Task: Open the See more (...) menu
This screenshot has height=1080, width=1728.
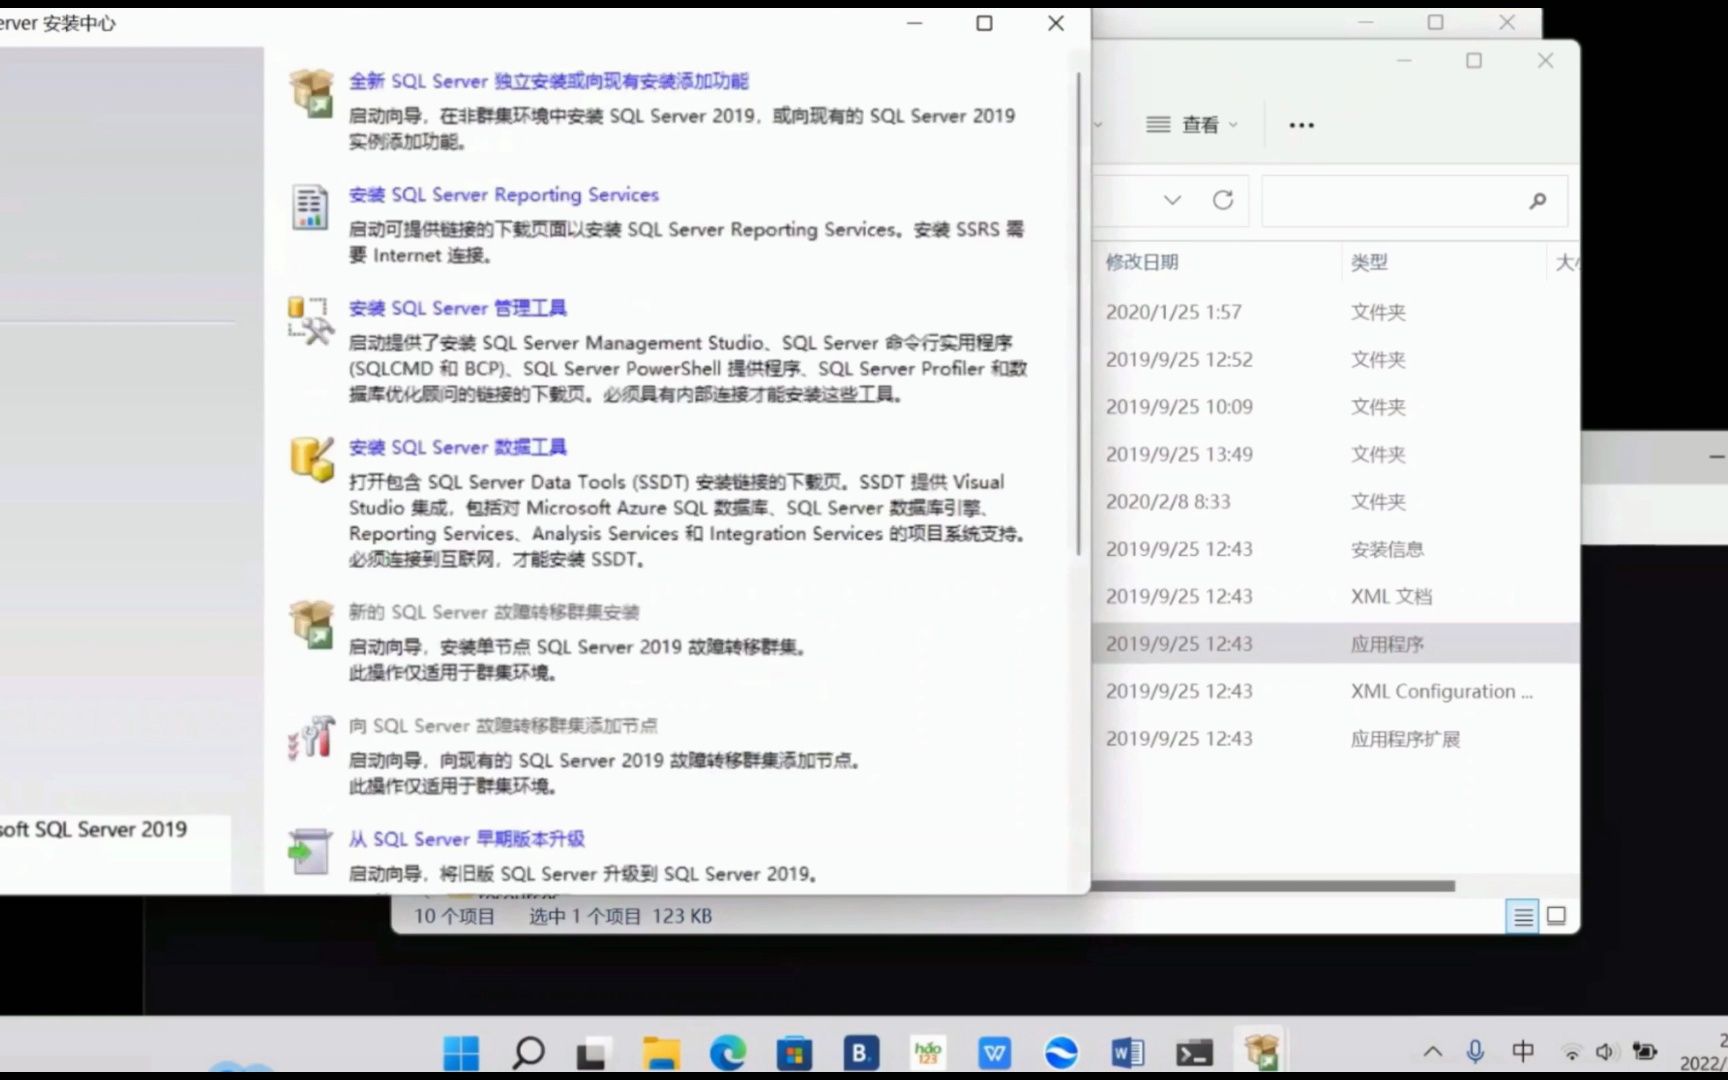Action: (x=1301, y=124)
